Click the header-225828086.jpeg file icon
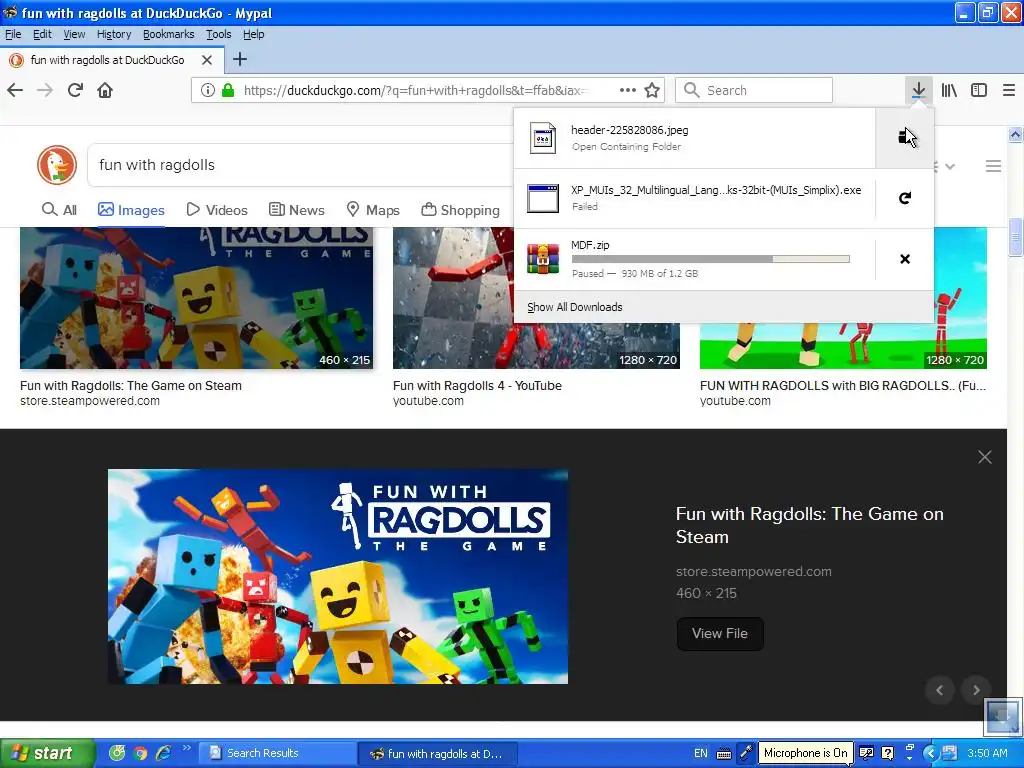This screenshot has height=768, width=1024. coord(543,138)
